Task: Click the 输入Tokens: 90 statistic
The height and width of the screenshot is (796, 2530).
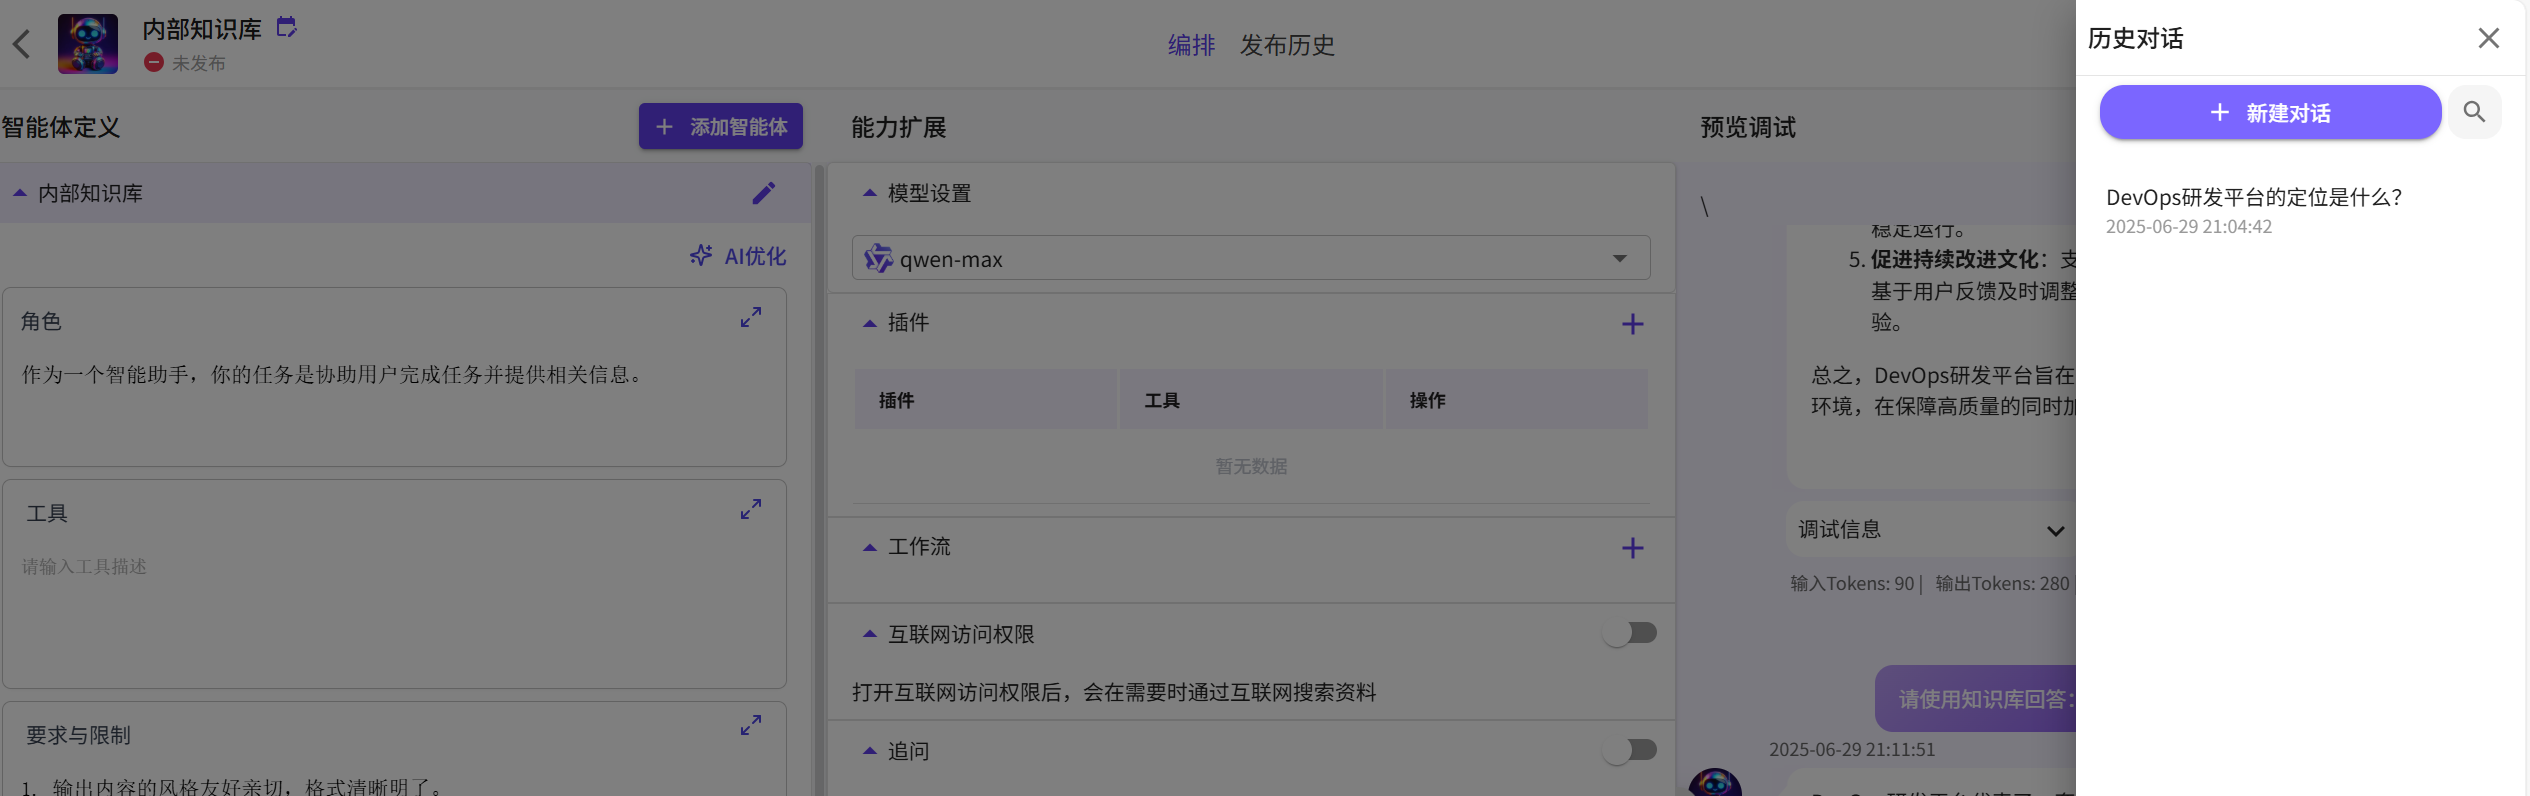Action: (1852, 583)
